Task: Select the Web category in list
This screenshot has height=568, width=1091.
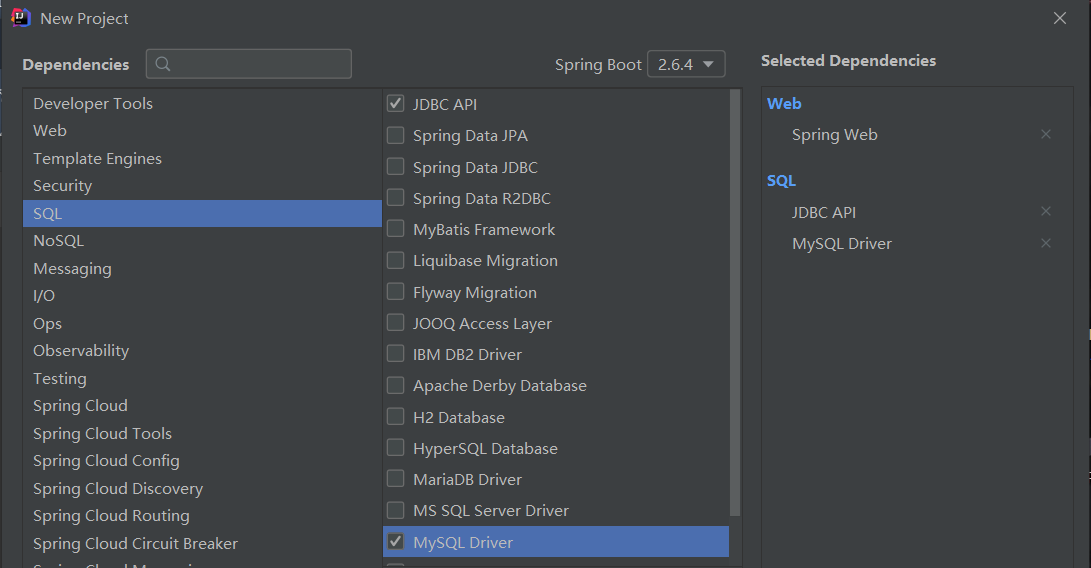Action: [x=202, y=131]
